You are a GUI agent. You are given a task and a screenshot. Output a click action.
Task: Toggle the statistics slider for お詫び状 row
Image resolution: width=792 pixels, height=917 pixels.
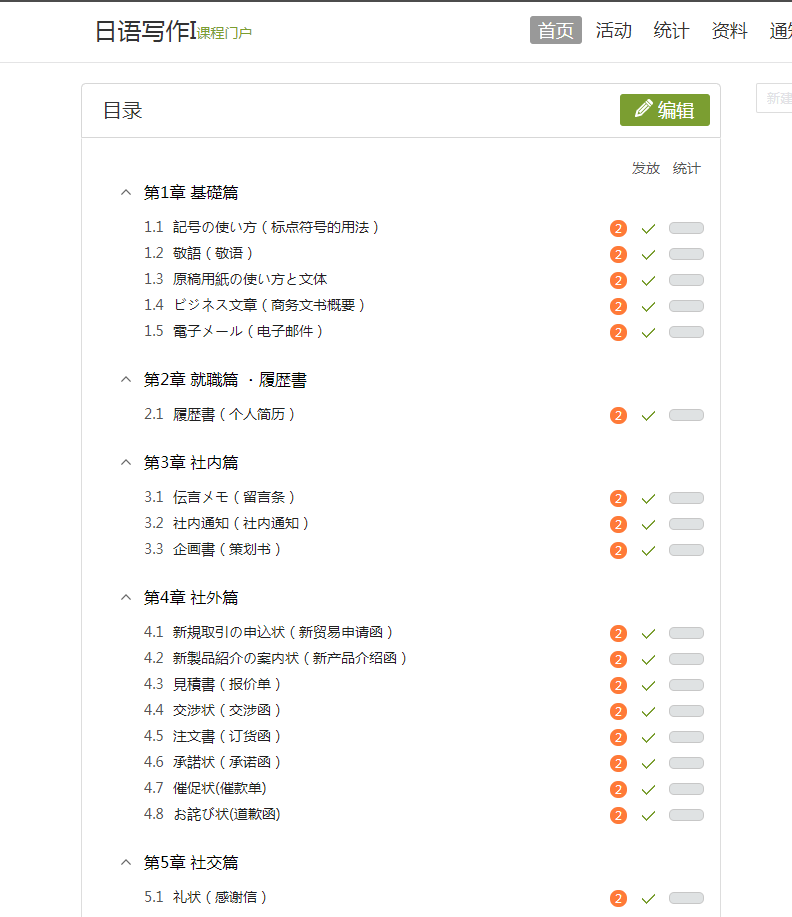[x=686, y=815]
